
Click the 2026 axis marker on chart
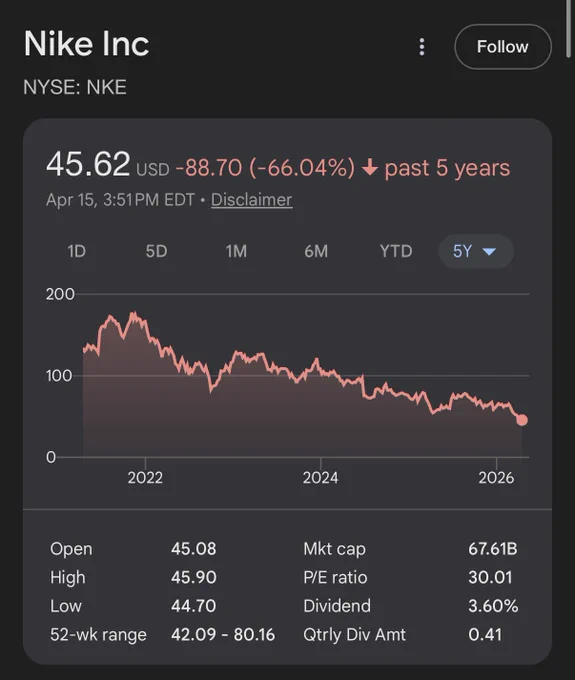click(496, 477)
